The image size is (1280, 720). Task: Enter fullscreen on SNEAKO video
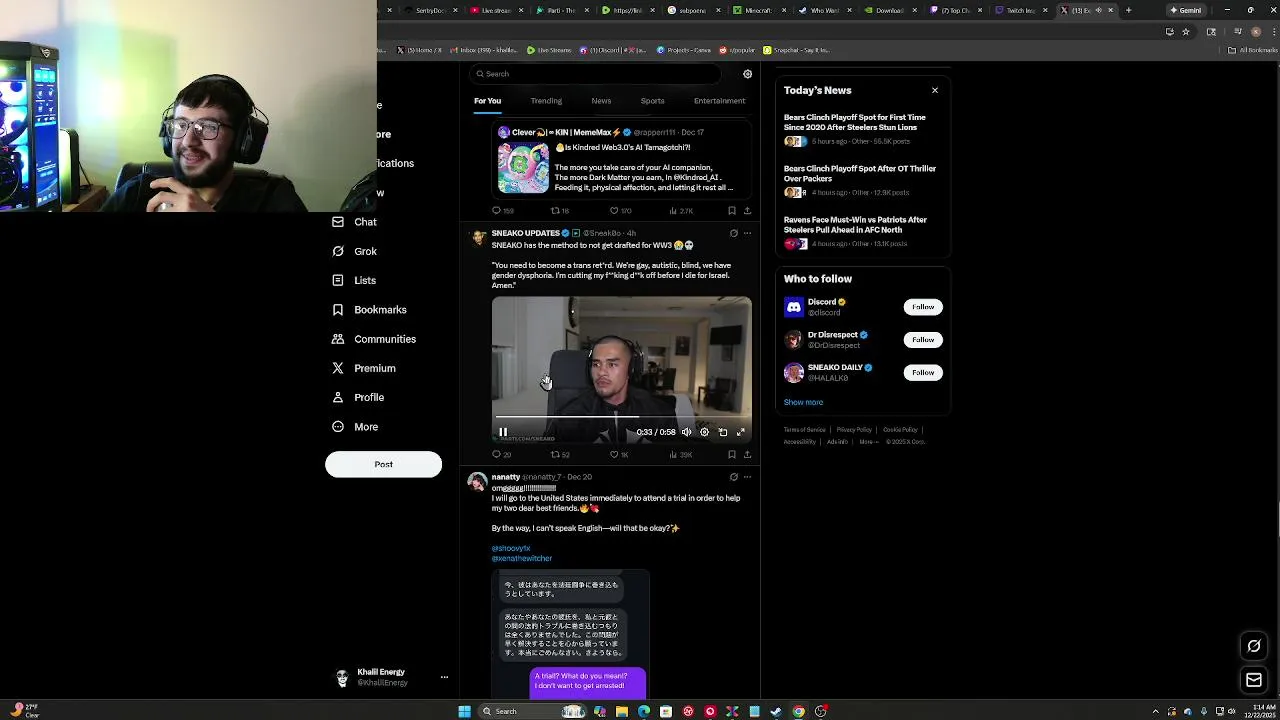(x=741, y=432)
